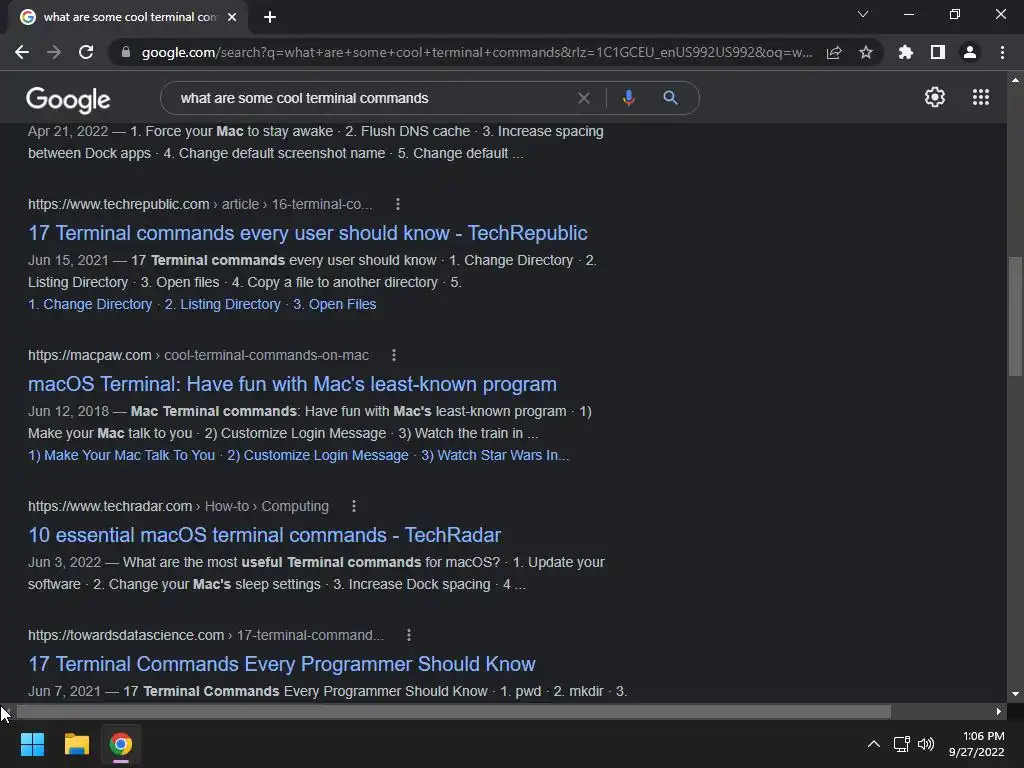The height and width of the screenshot is (768, 1024).
Task: Open '17 Terminal commands every user should know - TechRepublic'
Action: tap(308, 233)
